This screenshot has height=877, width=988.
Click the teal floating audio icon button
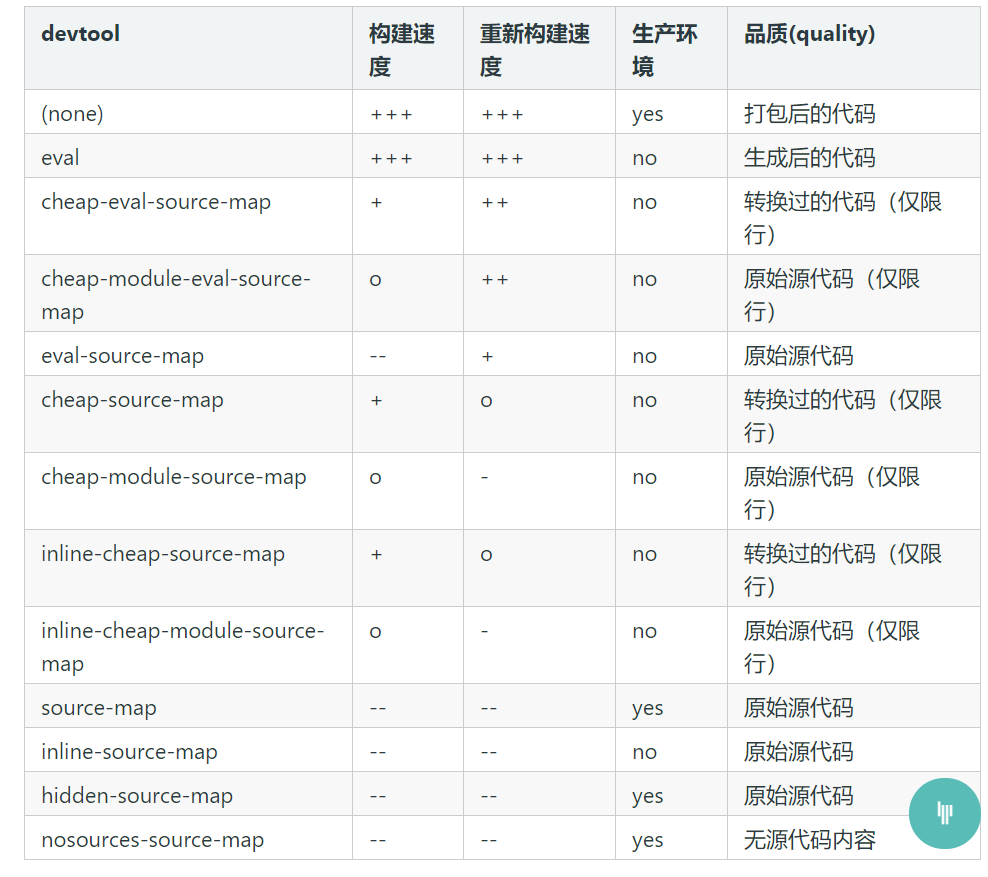[x=944, y=813]
